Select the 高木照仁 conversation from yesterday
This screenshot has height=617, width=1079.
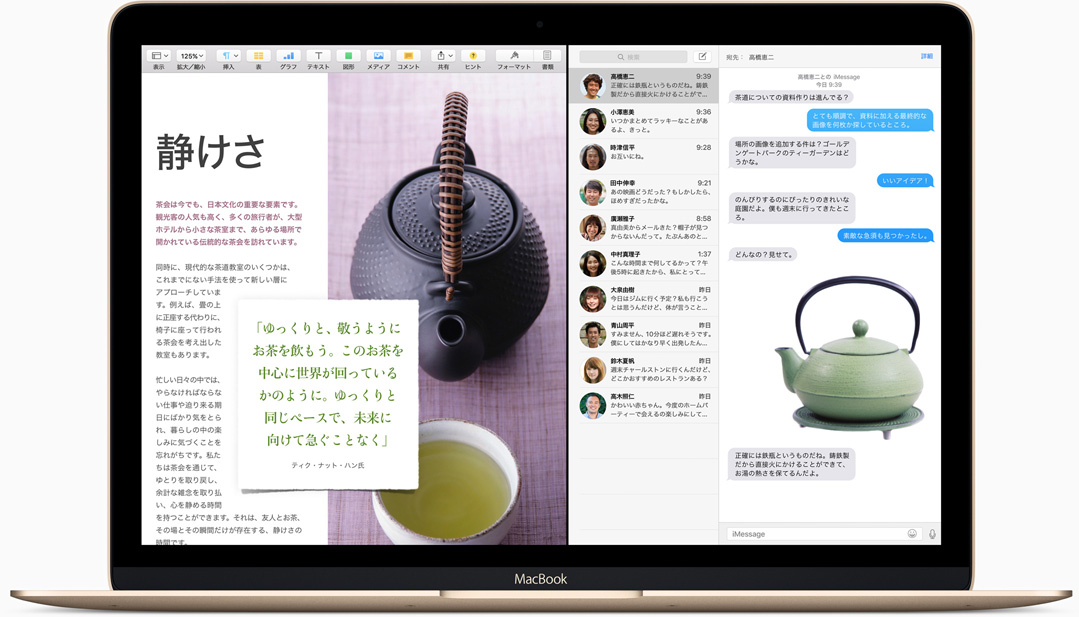point(644,406)
